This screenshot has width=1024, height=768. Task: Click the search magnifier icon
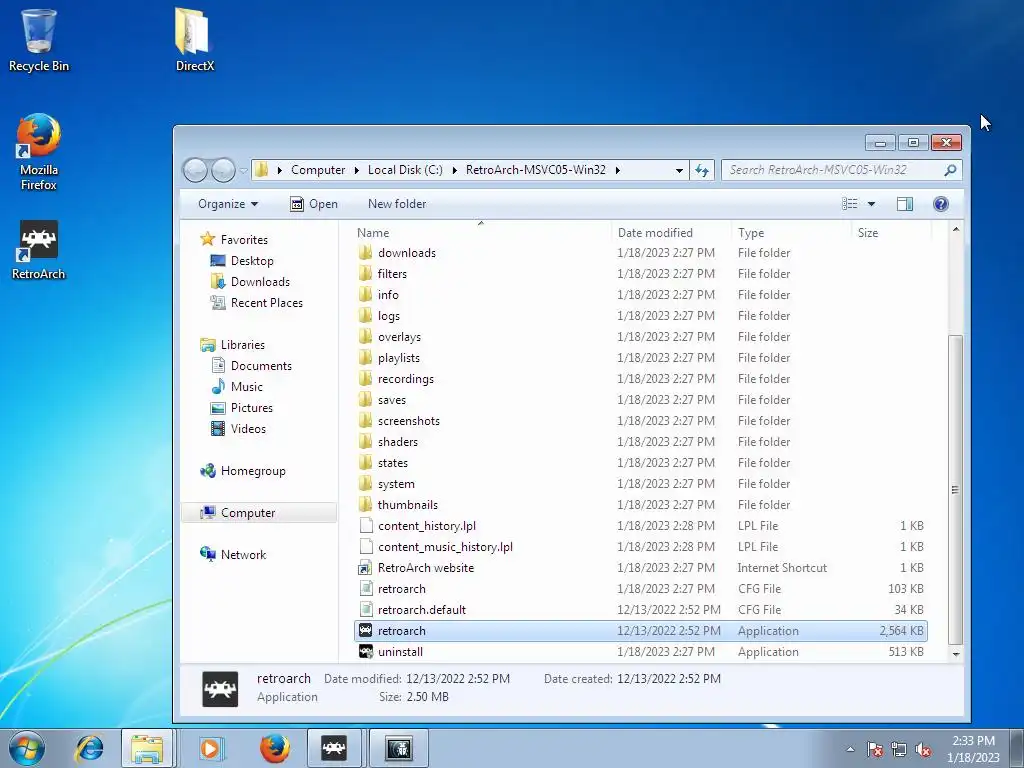pos(951,170)
